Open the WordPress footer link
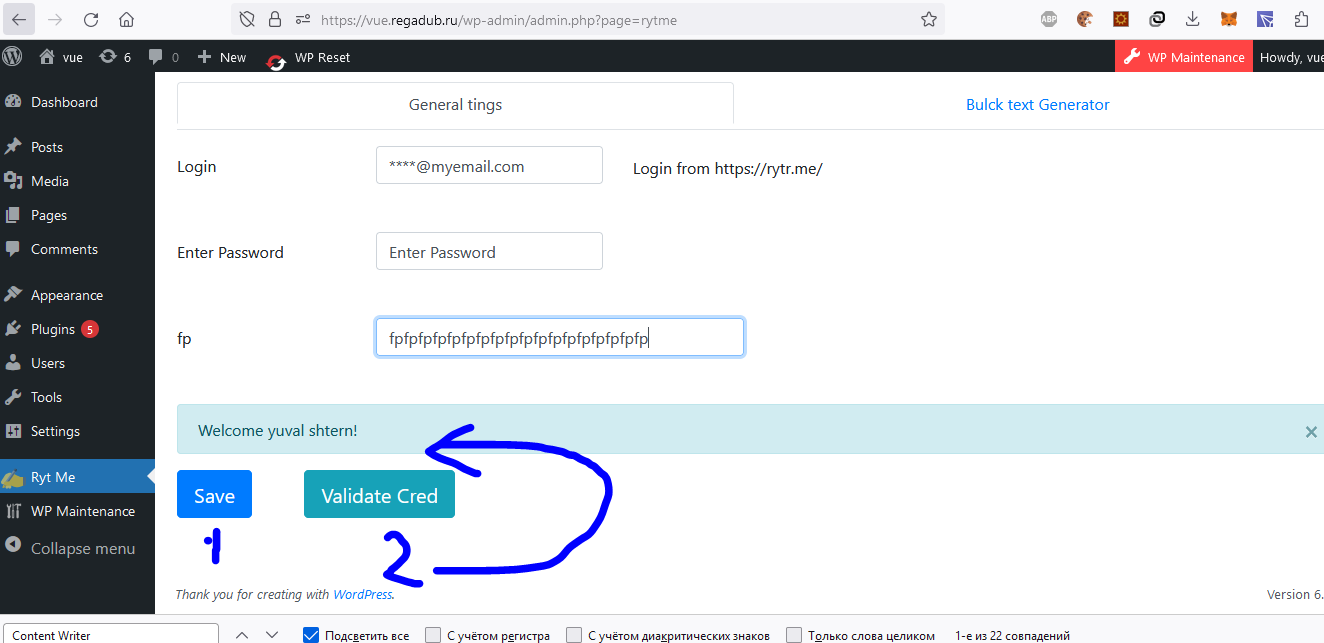Screen dimensions: 1324x643 tap(362, 594)
